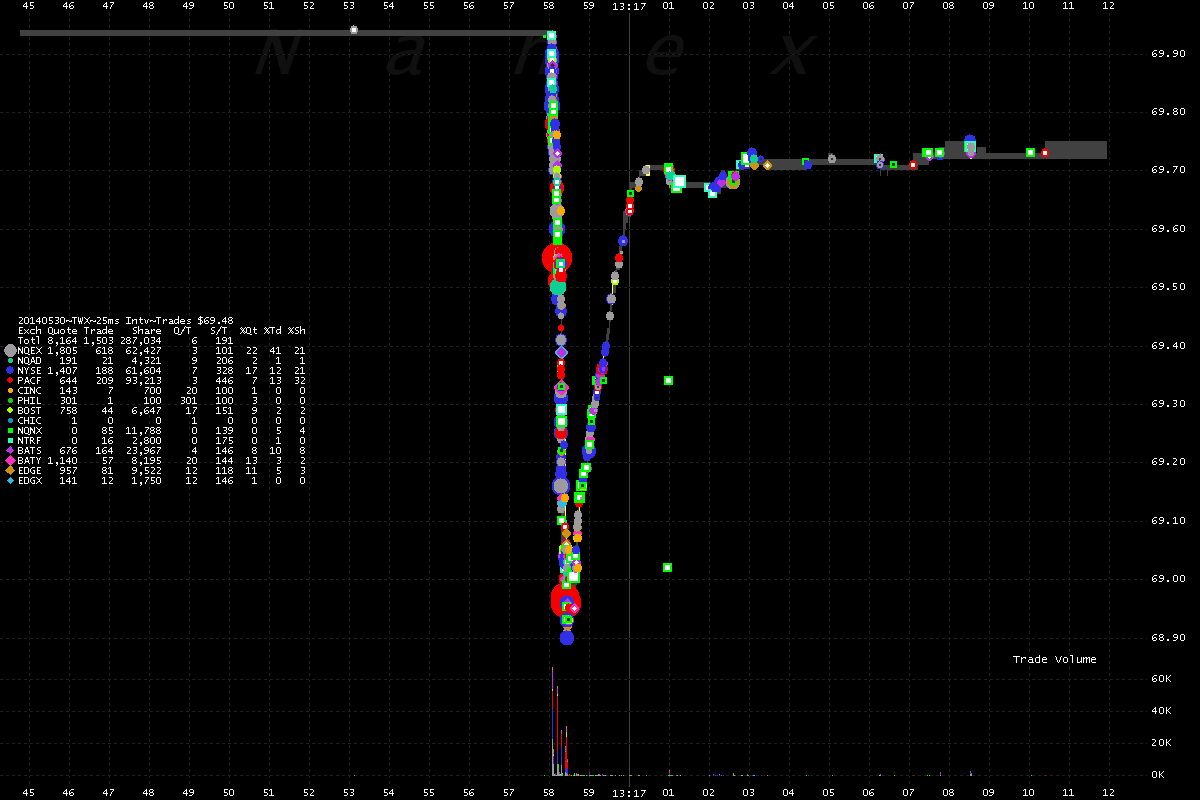1200x800 pixels.
Task: Select the purple BATS diamond legend icon
Action: pos(10,451)
